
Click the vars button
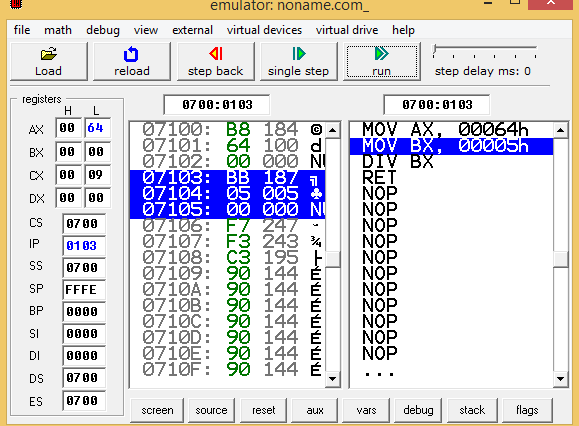pos(366,410)
